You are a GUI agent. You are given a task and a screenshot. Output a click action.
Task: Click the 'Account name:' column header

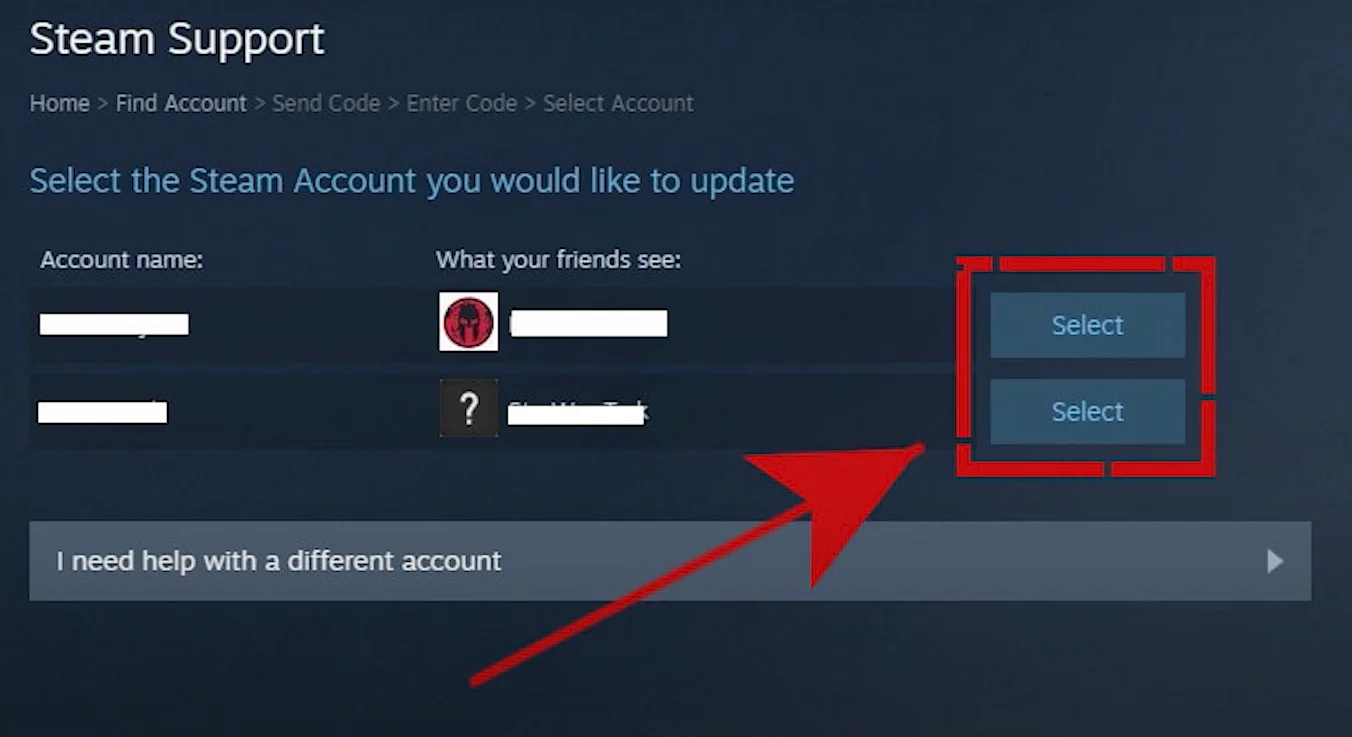click(x=122, y=260)
